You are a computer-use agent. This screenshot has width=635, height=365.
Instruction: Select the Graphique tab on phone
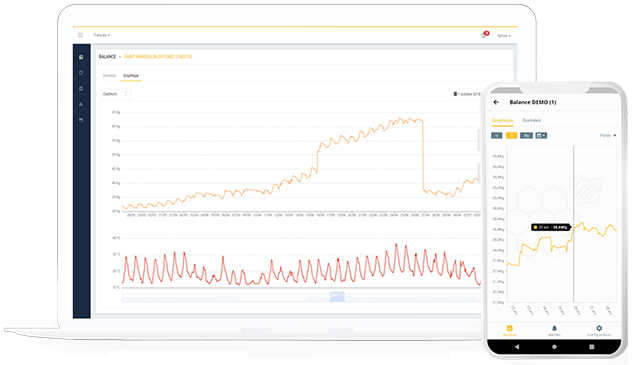502,120
